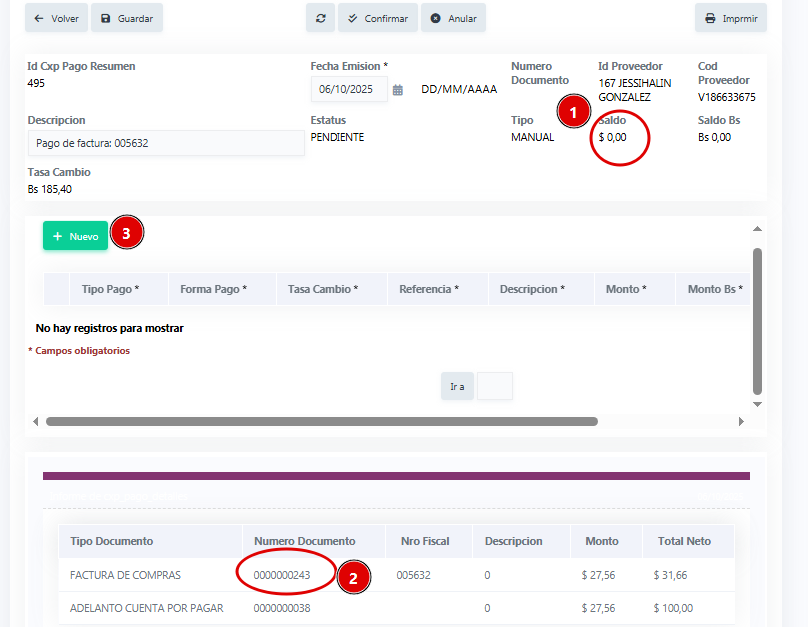Screen dimensions: 808x627
Task: Sort by Tipo Pago column header
Action: pos(110,289)
